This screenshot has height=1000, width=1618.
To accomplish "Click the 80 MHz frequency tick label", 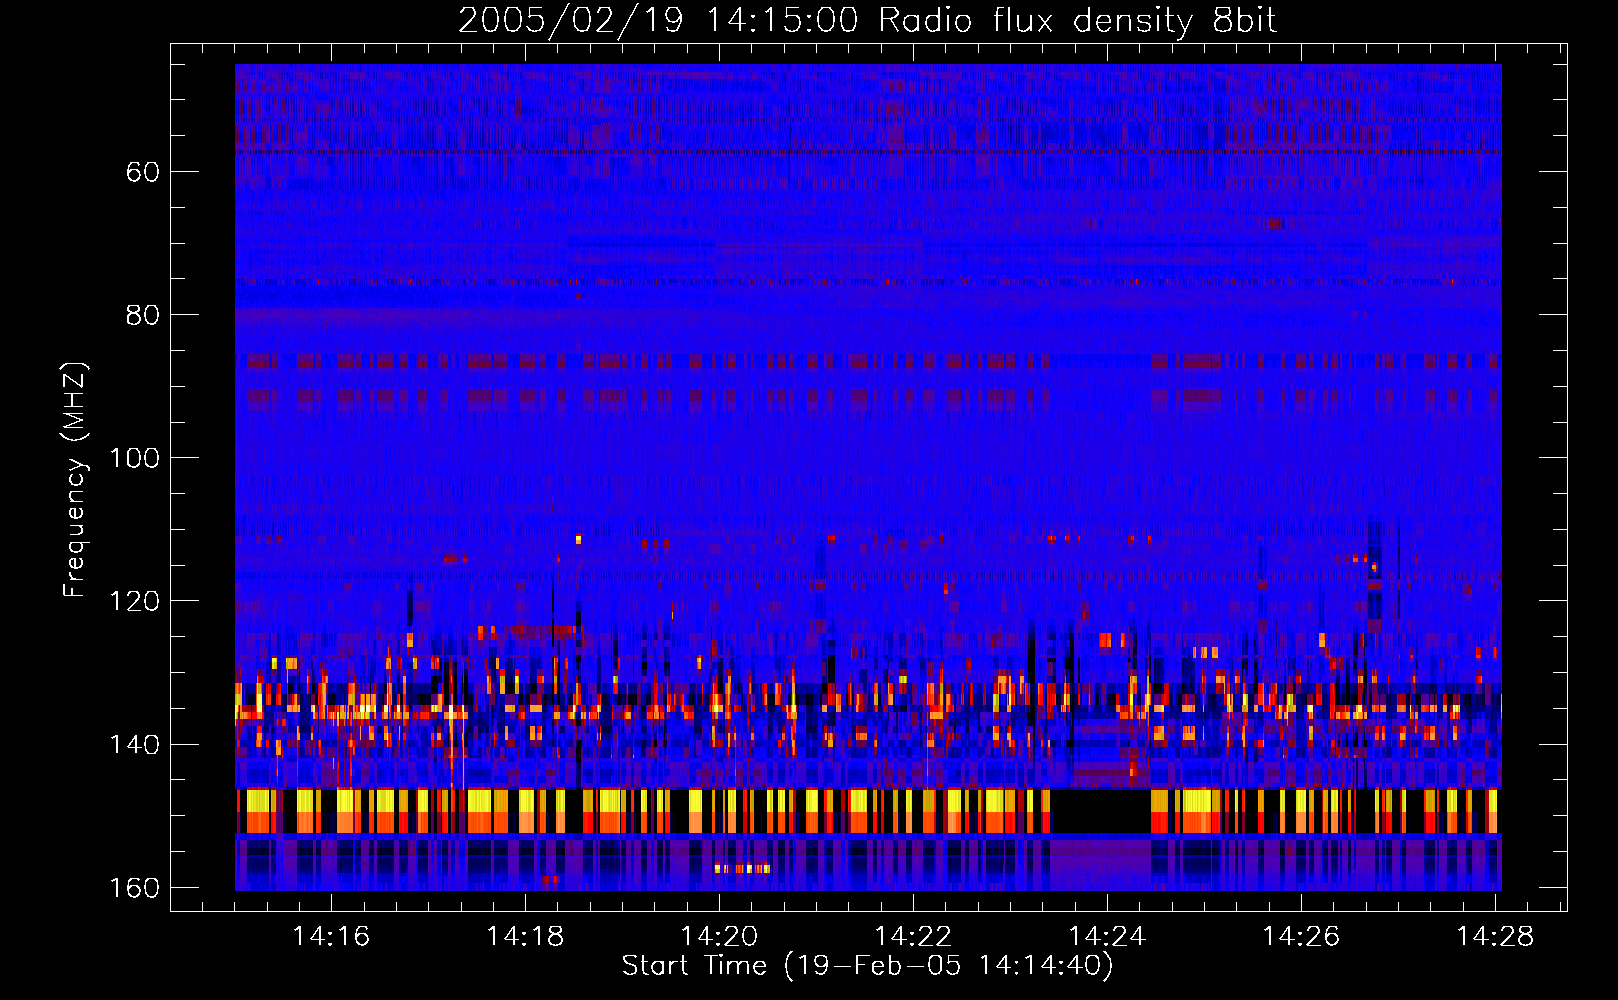I will point(143,315).
